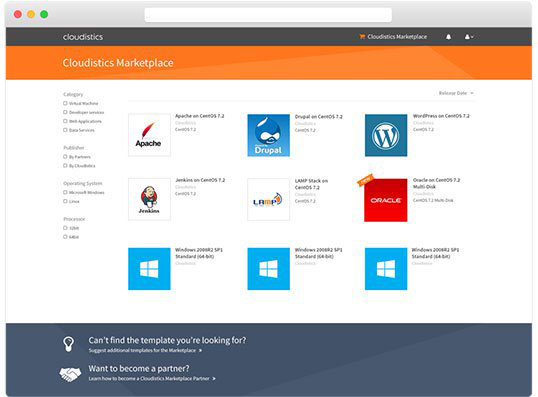The width and height of the screenshot is (538, 397).
Task: Open the notifications bell icon
Action: click(x=448, y=37)
